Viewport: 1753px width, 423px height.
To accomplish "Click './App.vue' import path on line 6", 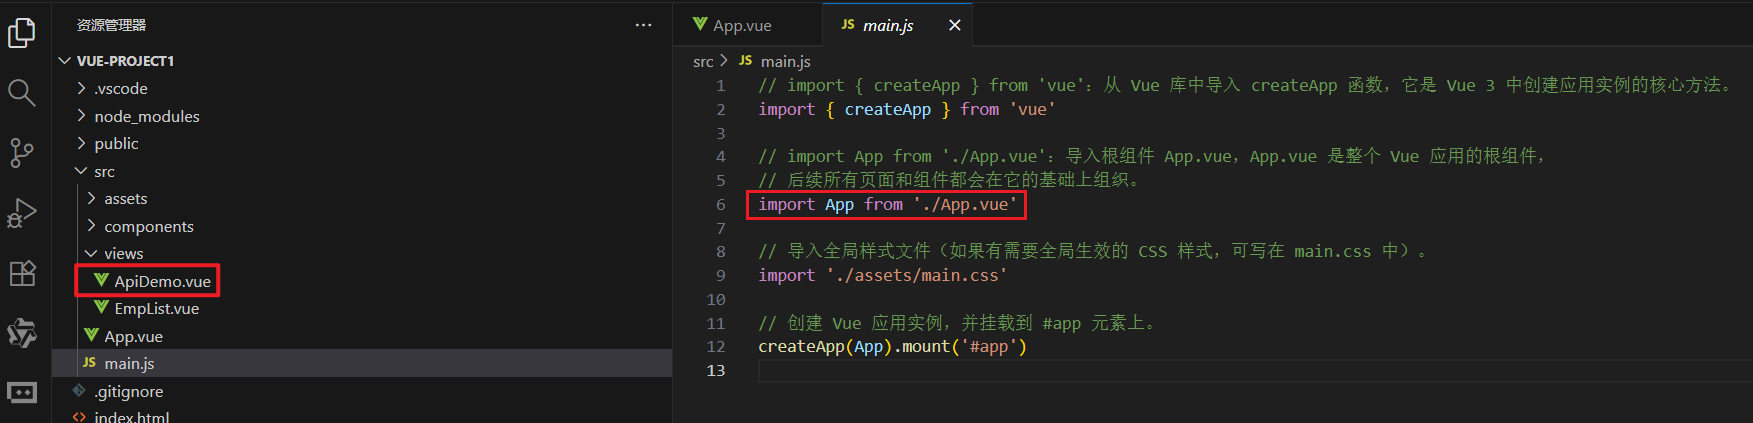I will tap(965, 204).
